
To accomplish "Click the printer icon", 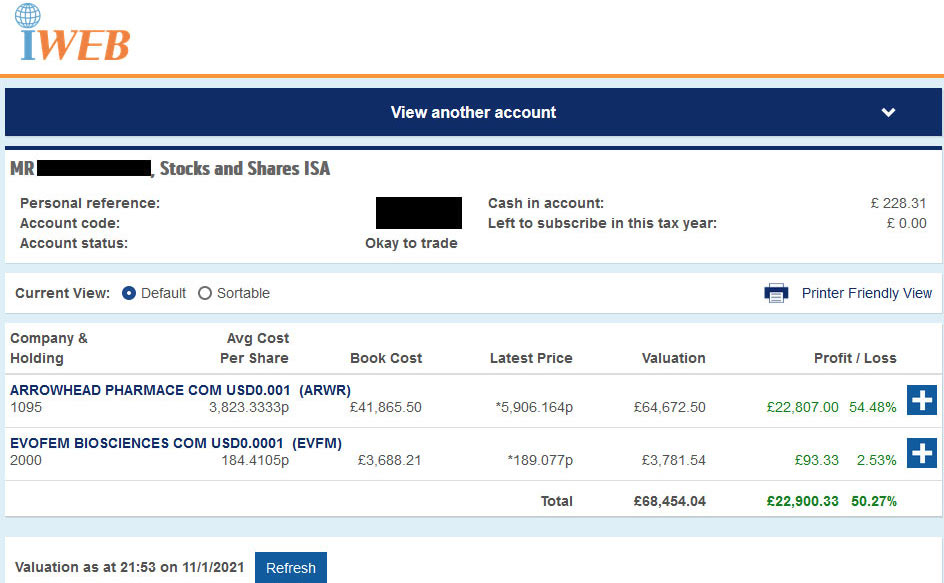I will tap(776, 293).
